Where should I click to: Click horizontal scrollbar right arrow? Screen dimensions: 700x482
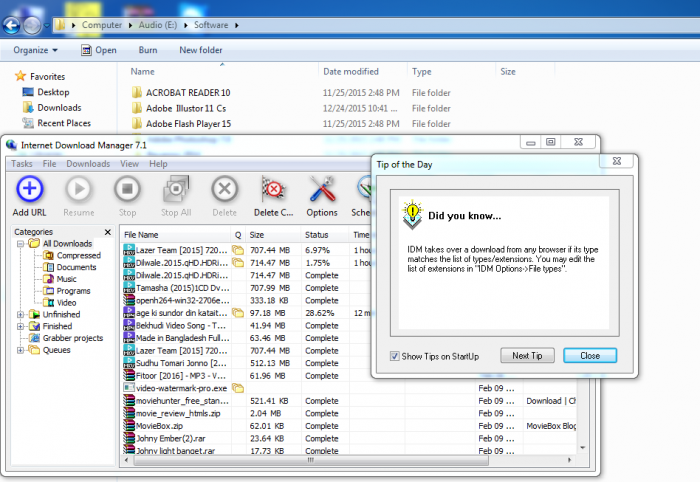click(569, 460)
